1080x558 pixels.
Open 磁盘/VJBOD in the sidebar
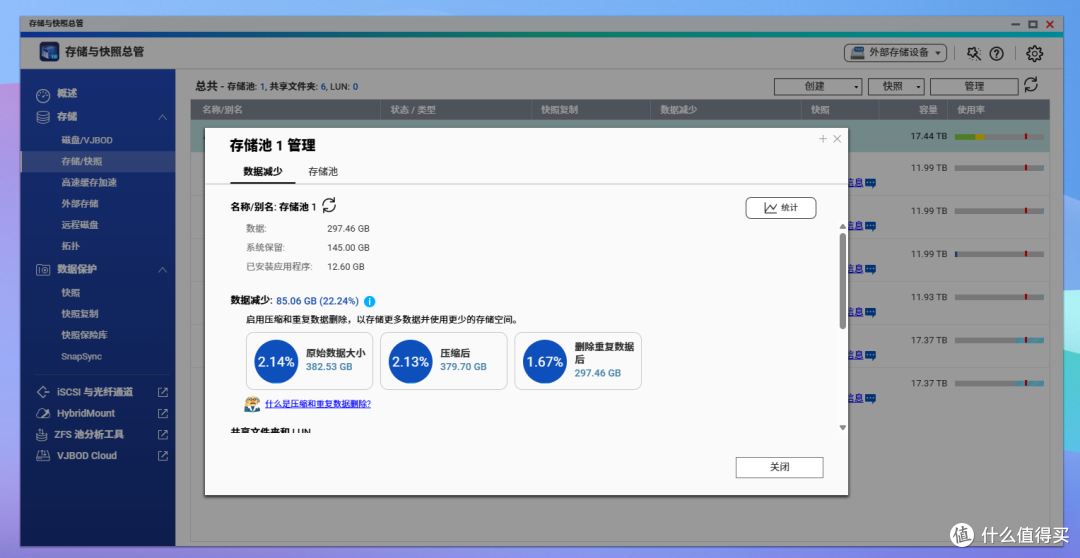[x=87, y=140]
